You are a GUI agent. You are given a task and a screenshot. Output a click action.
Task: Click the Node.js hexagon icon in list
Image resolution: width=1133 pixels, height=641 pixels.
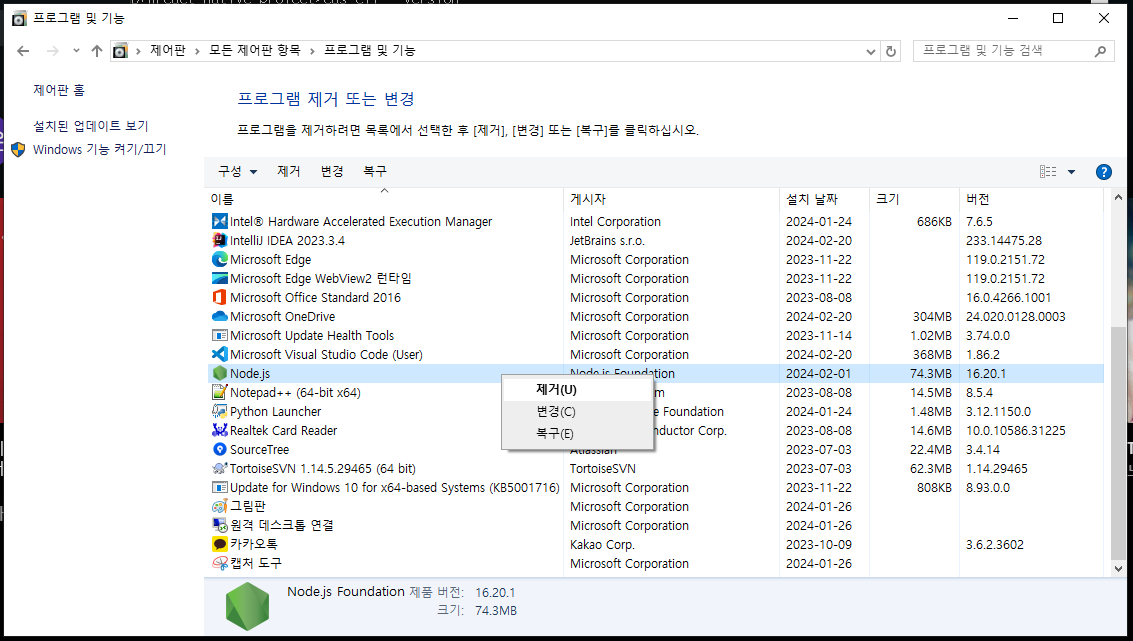click(220, 374)
